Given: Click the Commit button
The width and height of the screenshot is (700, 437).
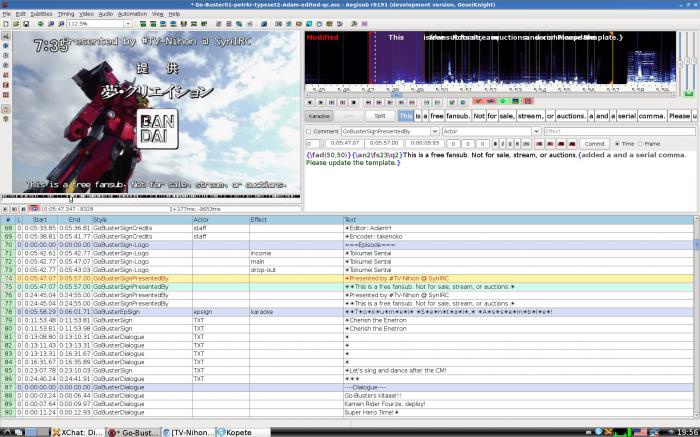Looking at the screenshot, I should (594, 144).
